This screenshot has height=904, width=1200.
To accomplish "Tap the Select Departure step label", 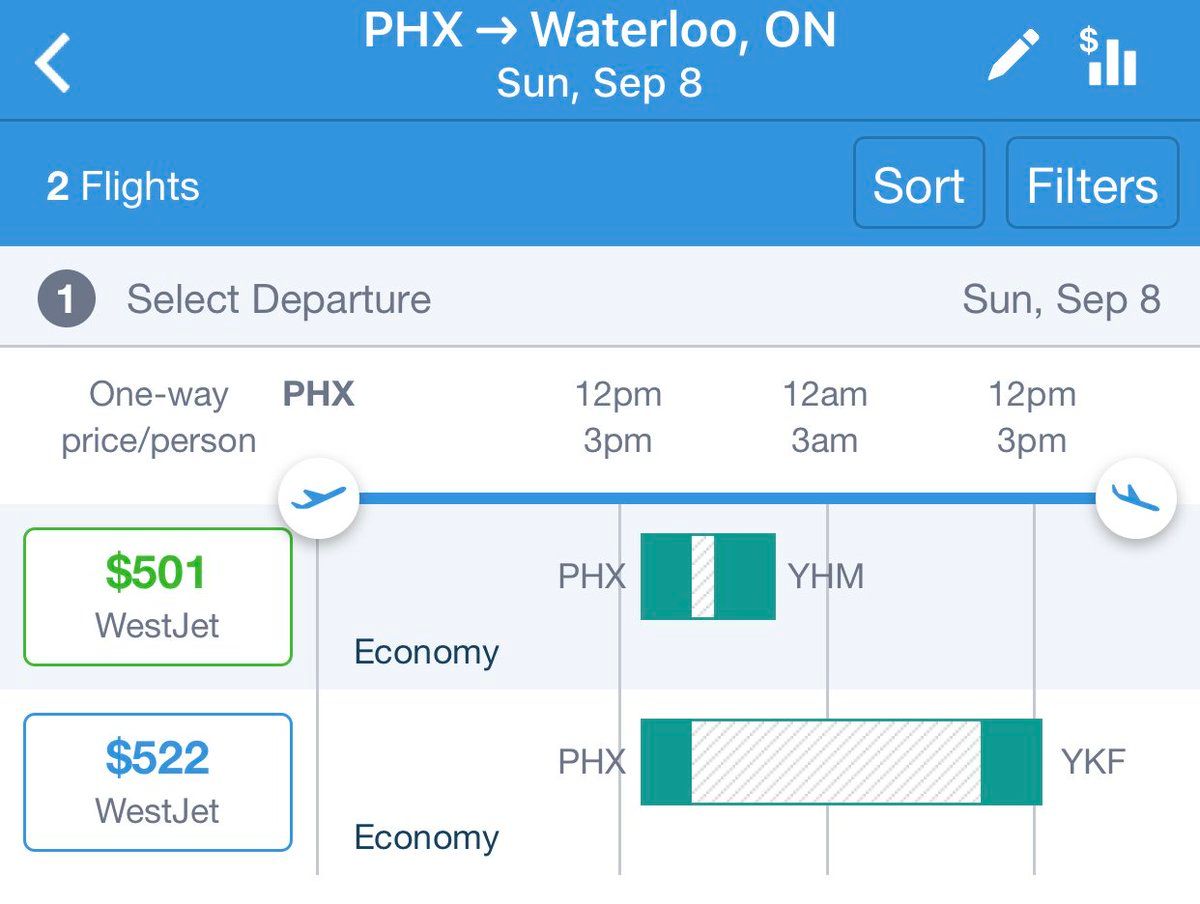I will (x=278, y=300).
